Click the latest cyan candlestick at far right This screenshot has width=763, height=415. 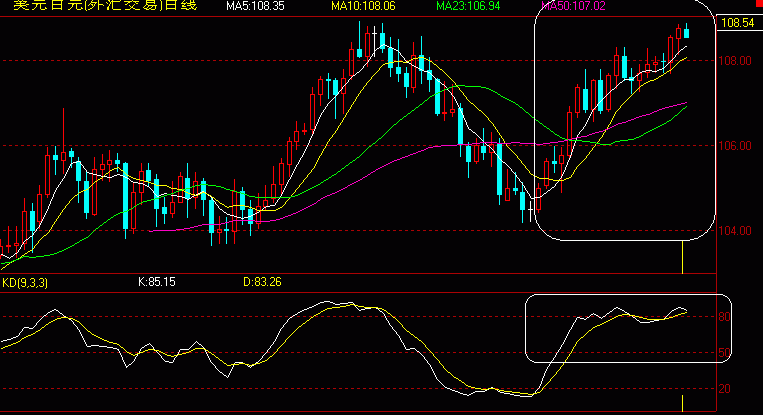[x=687, y=33]
